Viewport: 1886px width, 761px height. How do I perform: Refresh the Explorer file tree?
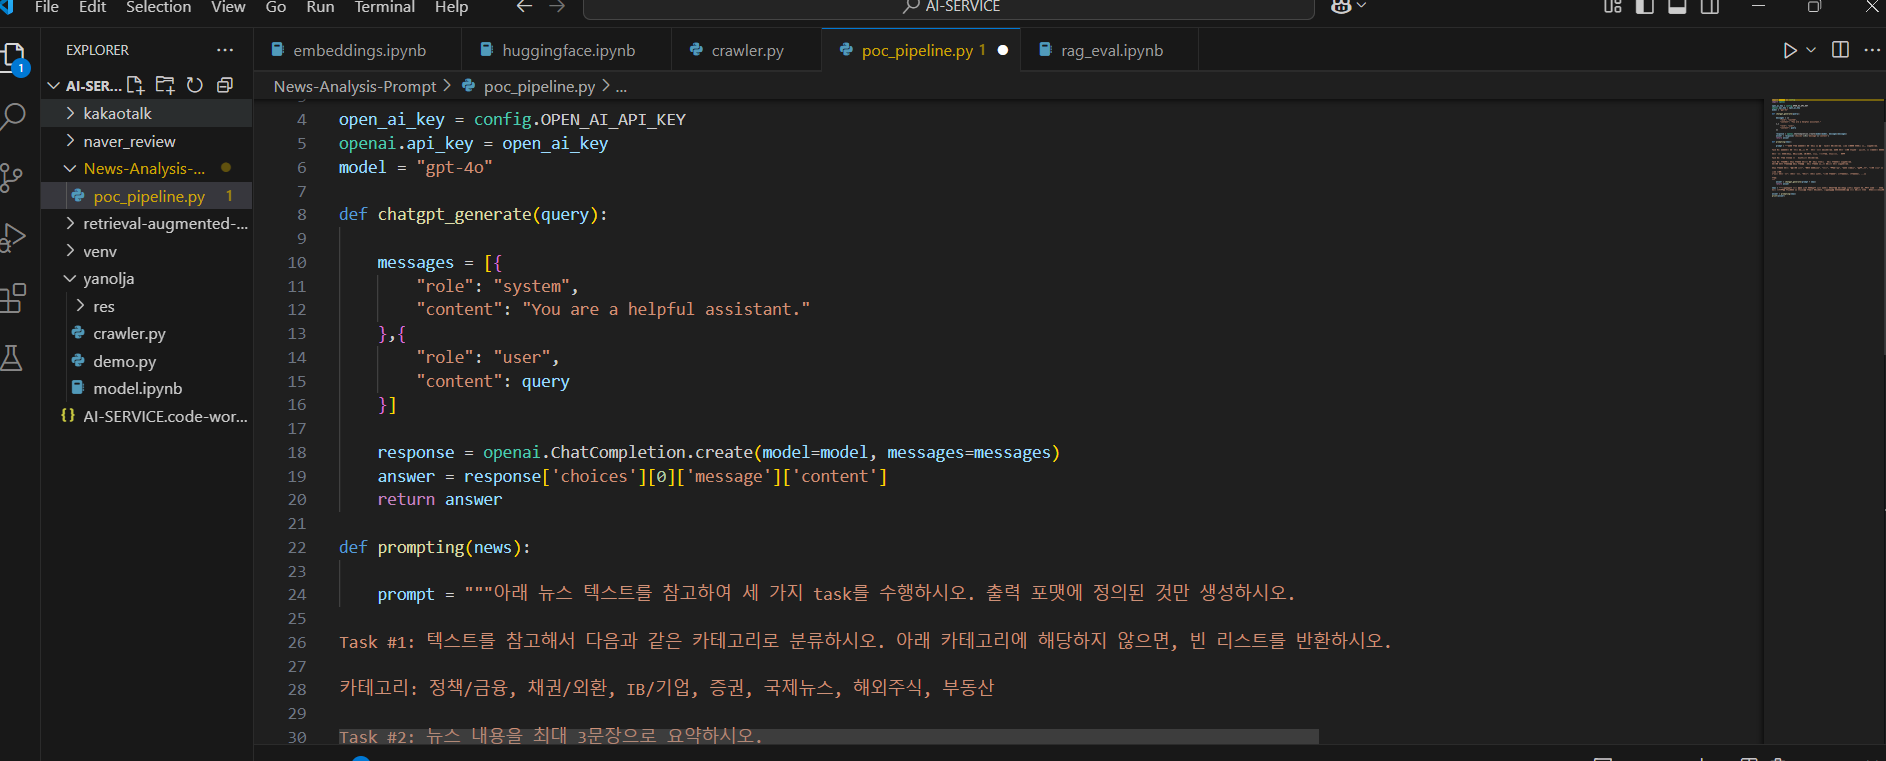tap(195, 85)
